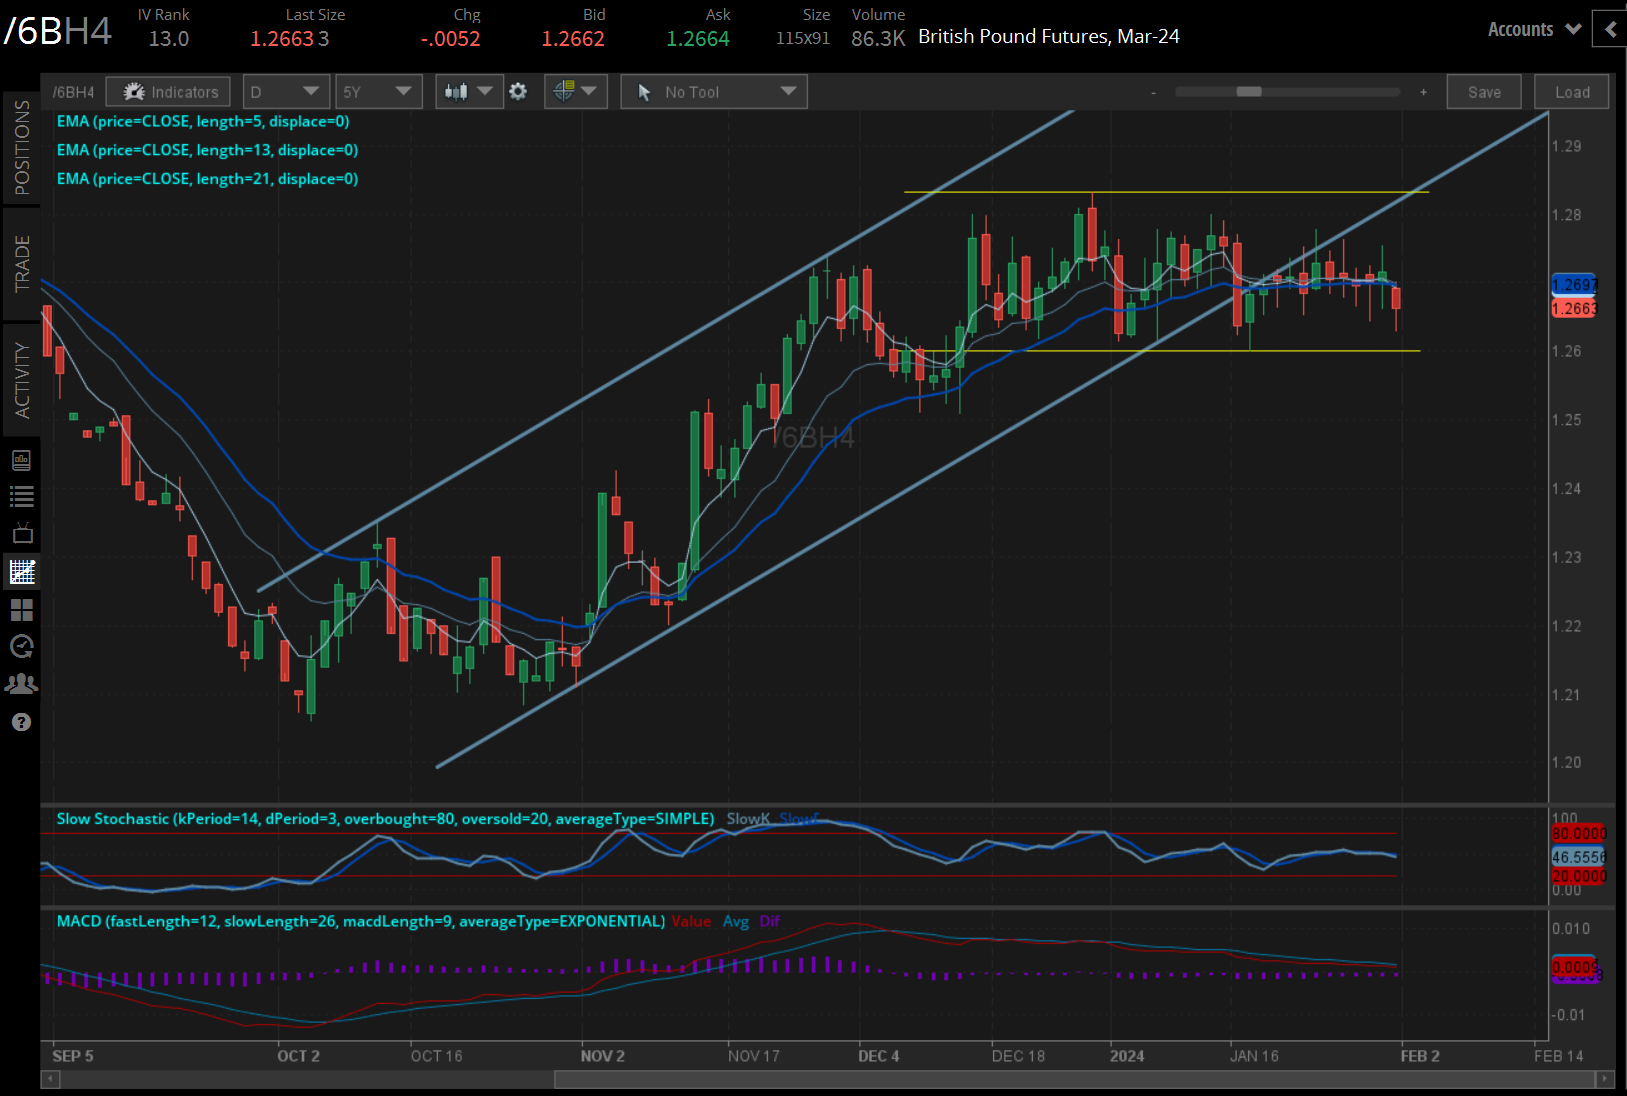Expand the D aggregation period dropdown
The width and height of the screenshot is (1627, 1096).
pyautogui.click(x=286, y=92)
